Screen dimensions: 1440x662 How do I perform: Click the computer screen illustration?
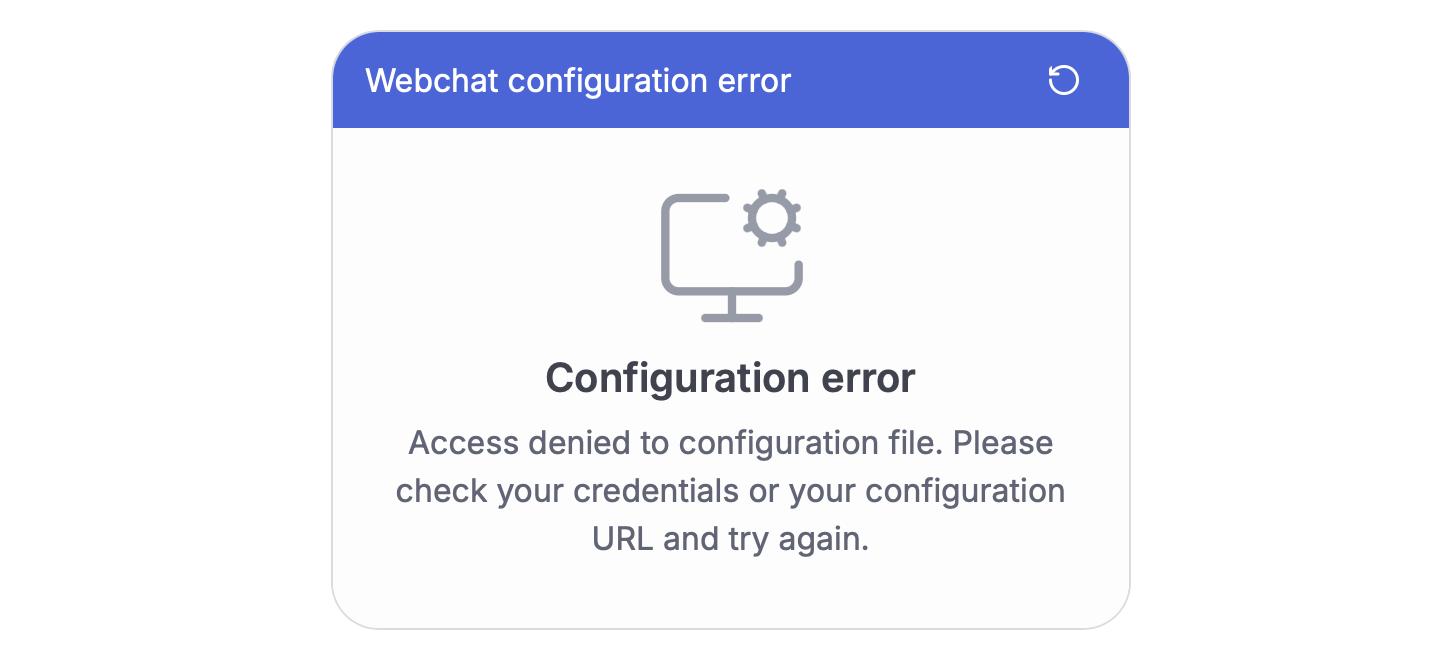click(x=710, y=250)
